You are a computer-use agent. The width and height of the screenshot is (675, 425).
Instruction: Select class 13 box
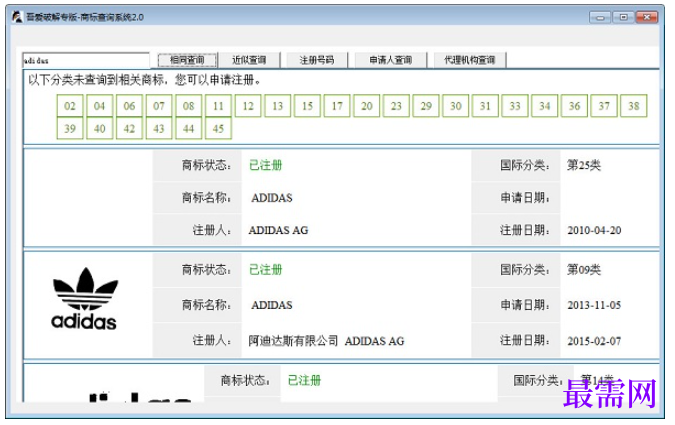tap(278, 106)
